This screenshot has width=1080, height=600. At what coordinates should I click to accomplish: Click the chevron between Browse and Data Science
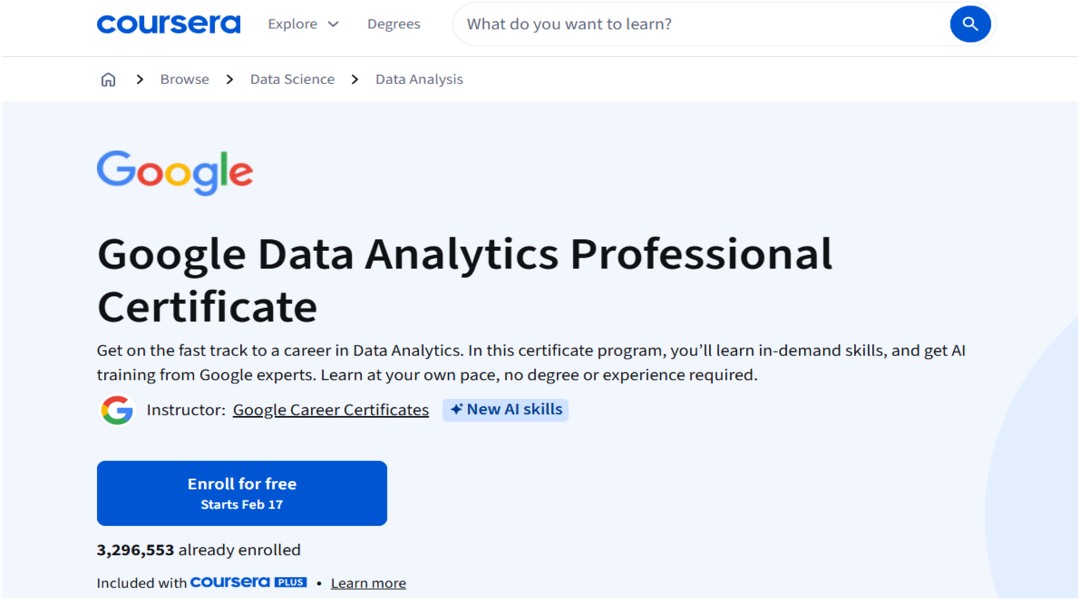229,79
